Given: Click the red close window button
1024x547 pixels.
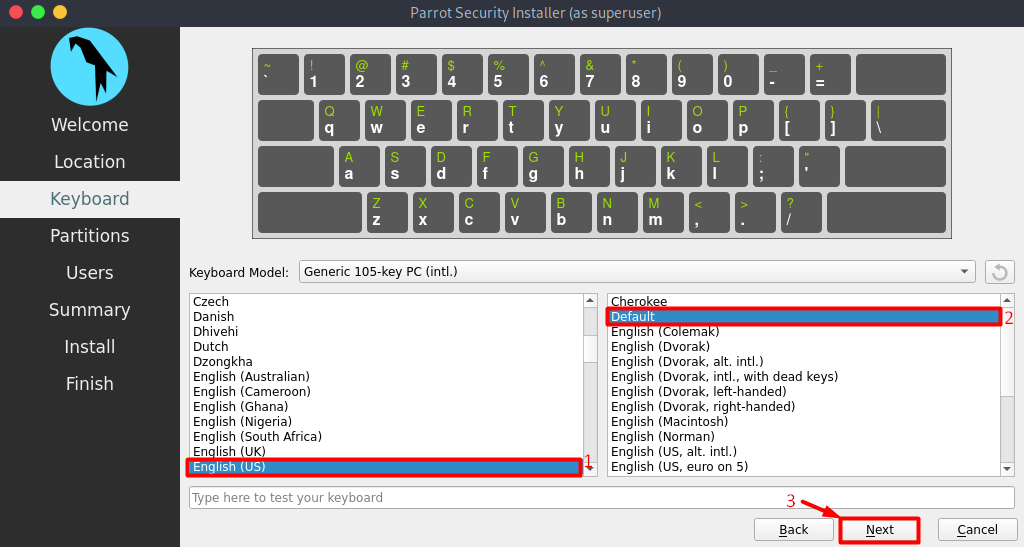Looking at the screenshot, I should pos(16,12).
